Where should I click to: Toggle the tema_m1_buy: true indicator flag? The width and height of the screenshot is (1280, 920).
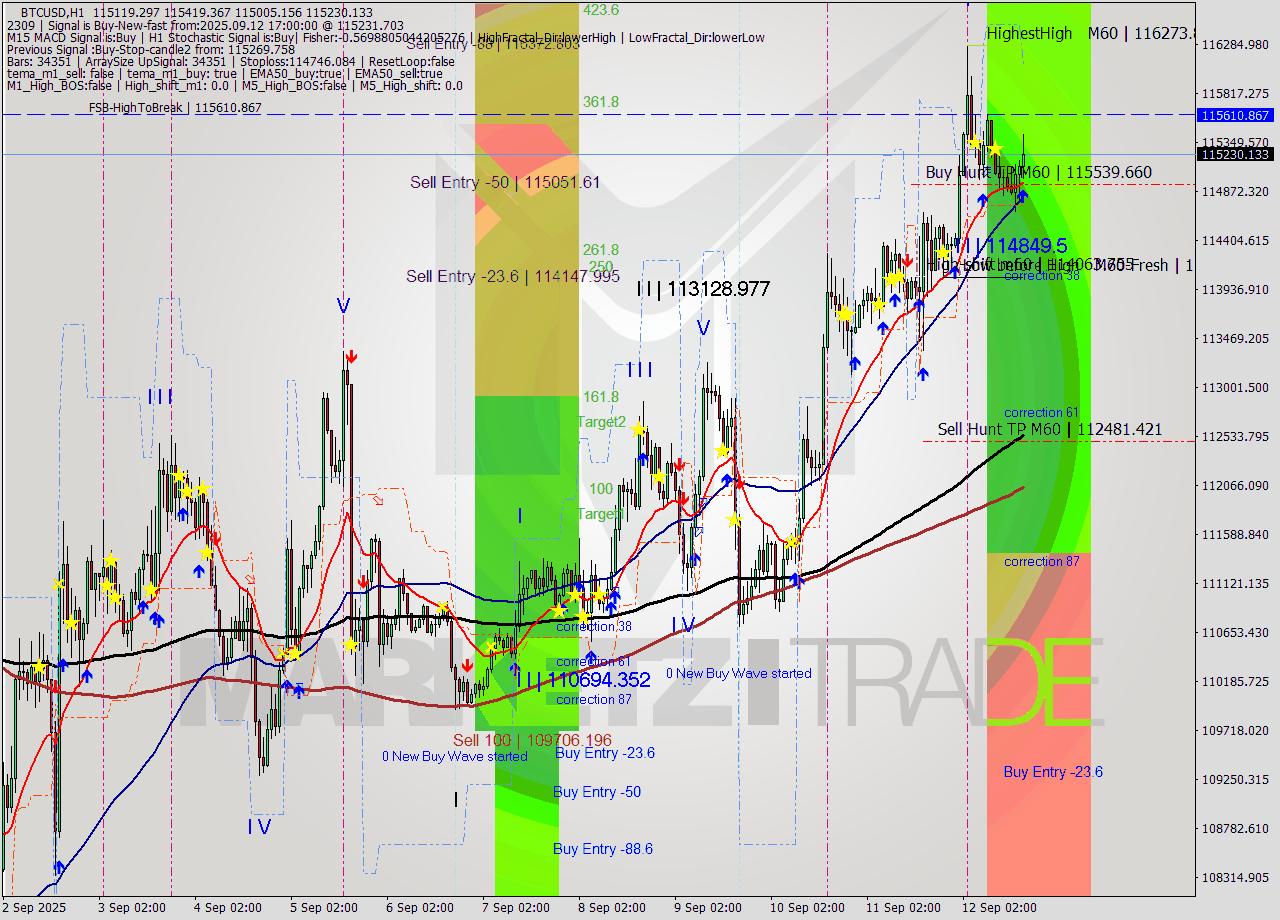point(180,73)
